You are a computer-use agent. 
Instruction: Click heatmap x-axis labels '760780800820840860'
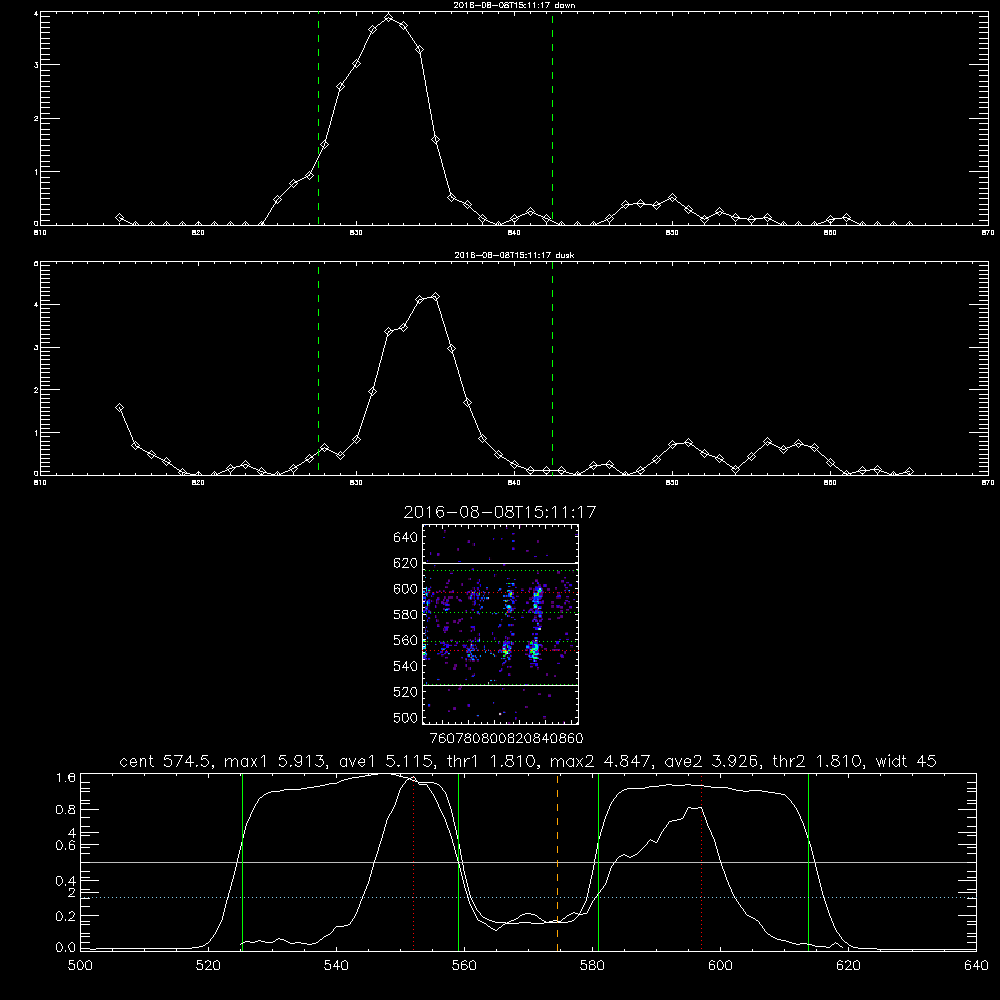[506, 739]
